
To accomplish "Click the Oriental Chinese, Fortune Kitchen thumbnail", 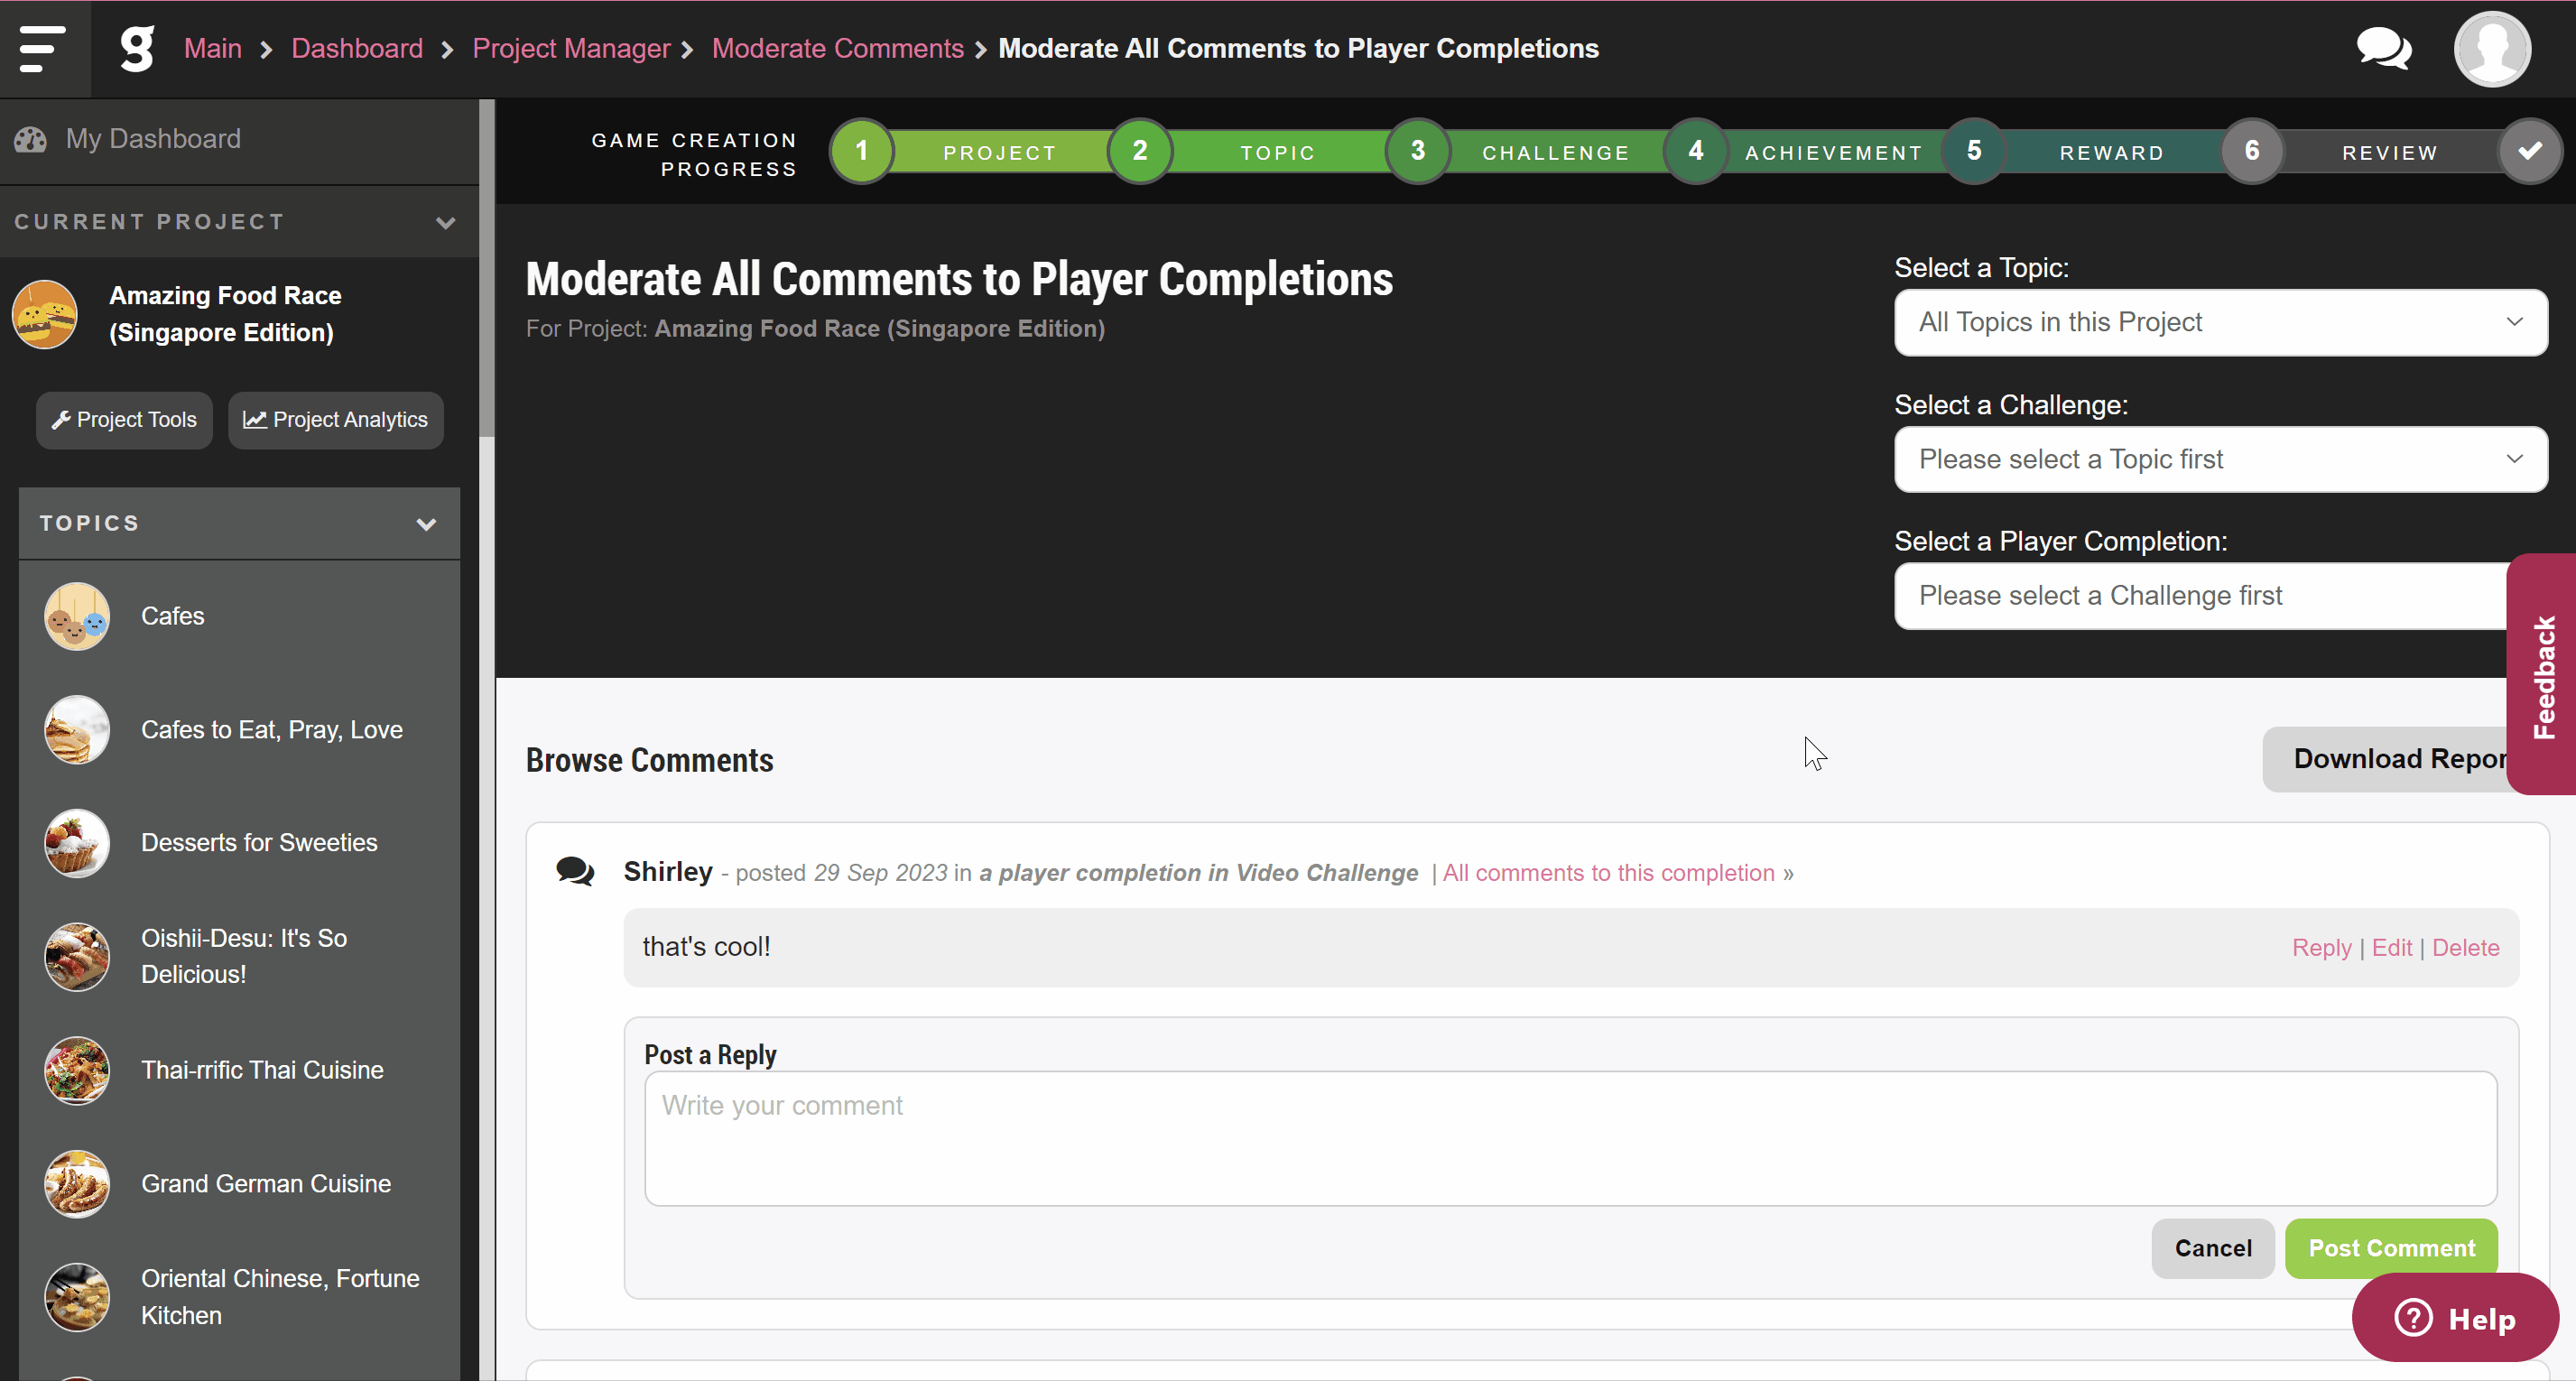I will pyautogui.click(x=77, y=1297).
